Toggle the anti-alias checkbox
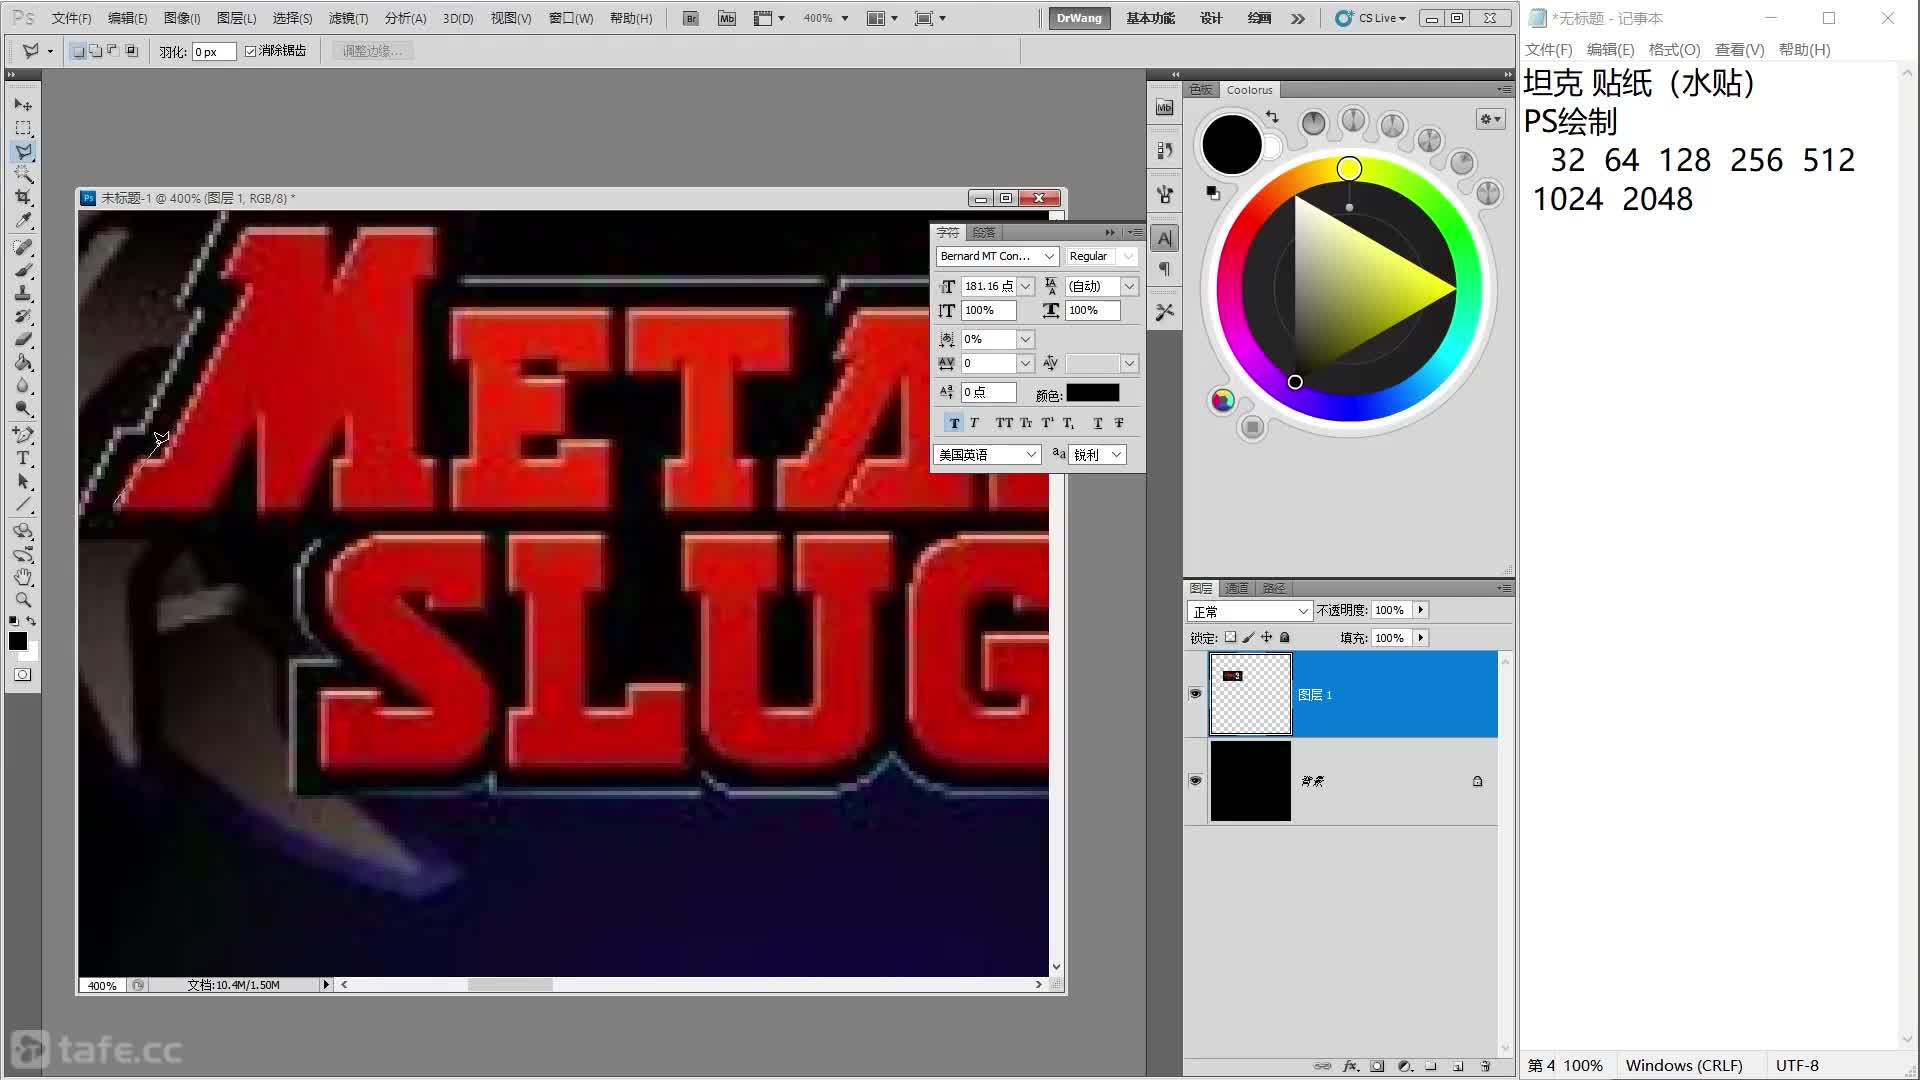The width and height of the screenshot is (1920, 1080). coord(251,51)
